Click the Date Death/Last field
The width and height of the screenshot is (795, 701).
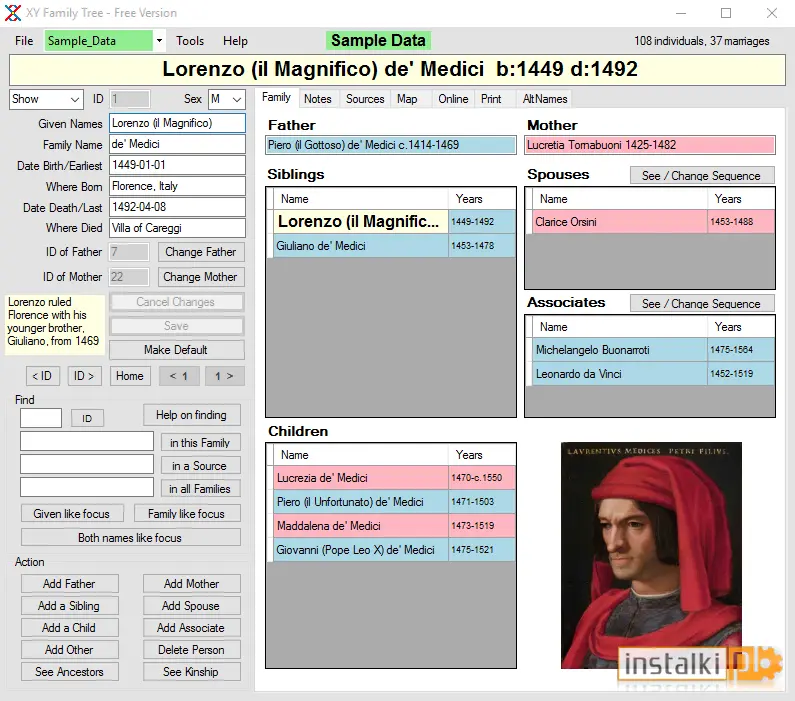click(177, 207)
